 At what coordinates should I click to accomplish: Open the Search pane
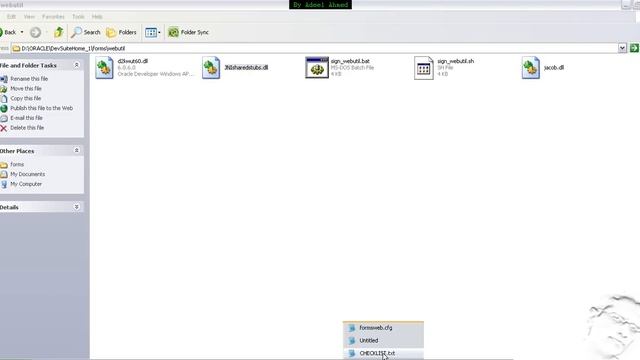tap(86, 32)
